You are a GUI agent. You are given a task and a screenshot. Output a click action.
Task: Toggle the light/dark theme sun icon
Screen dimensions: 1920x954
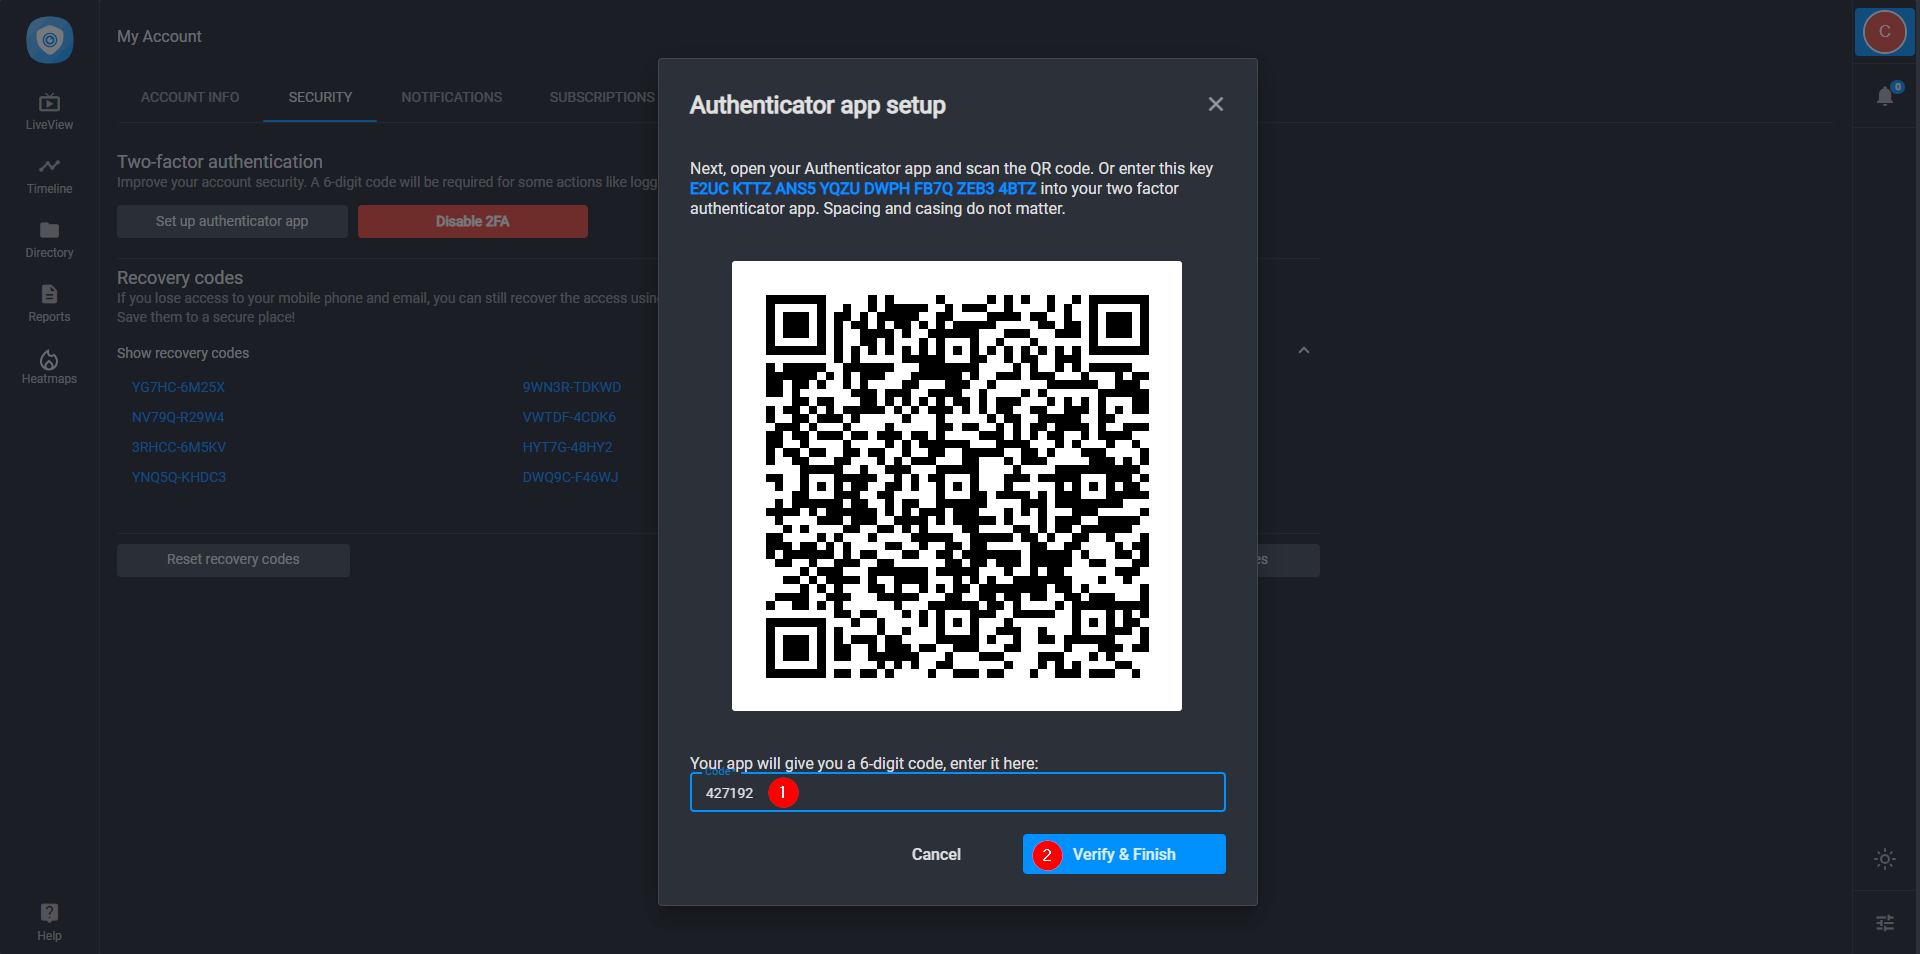coord(1885,859)
